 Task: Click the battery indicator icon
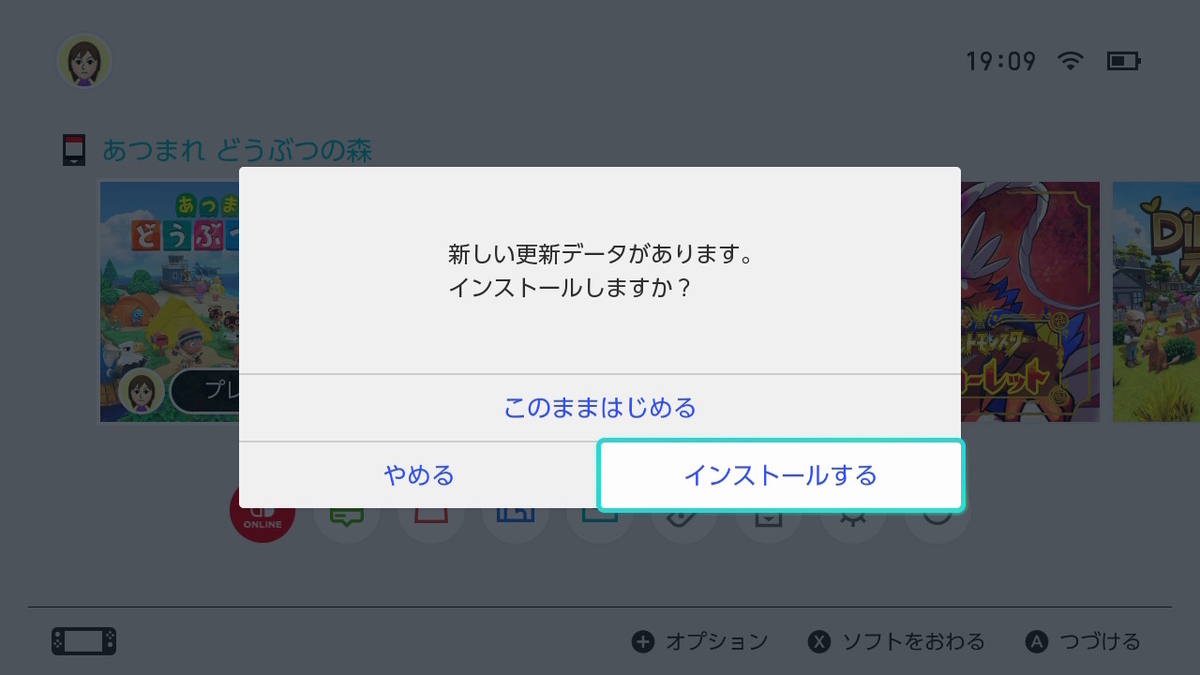[x=1123, y=61]
